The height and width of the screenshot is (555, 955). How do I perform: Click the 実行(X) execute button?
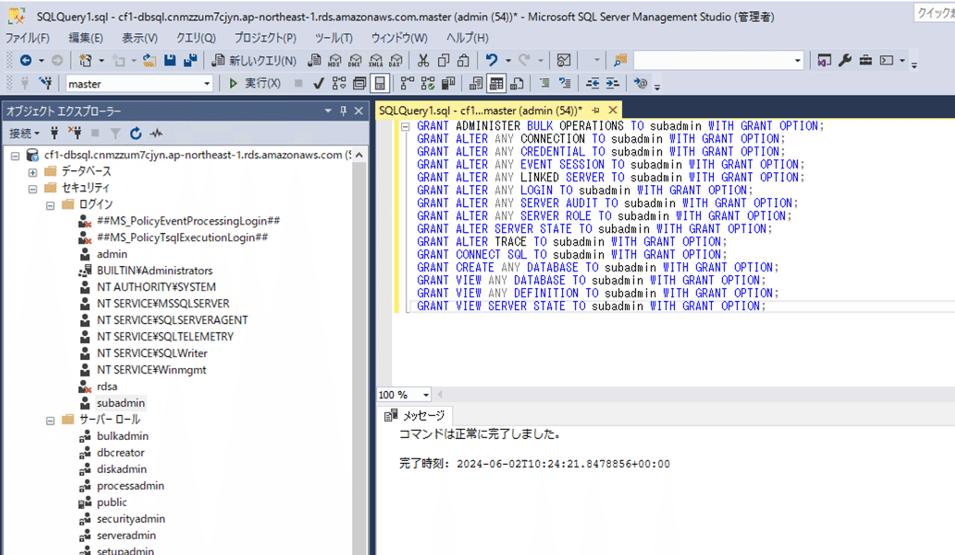pos(255,83)
